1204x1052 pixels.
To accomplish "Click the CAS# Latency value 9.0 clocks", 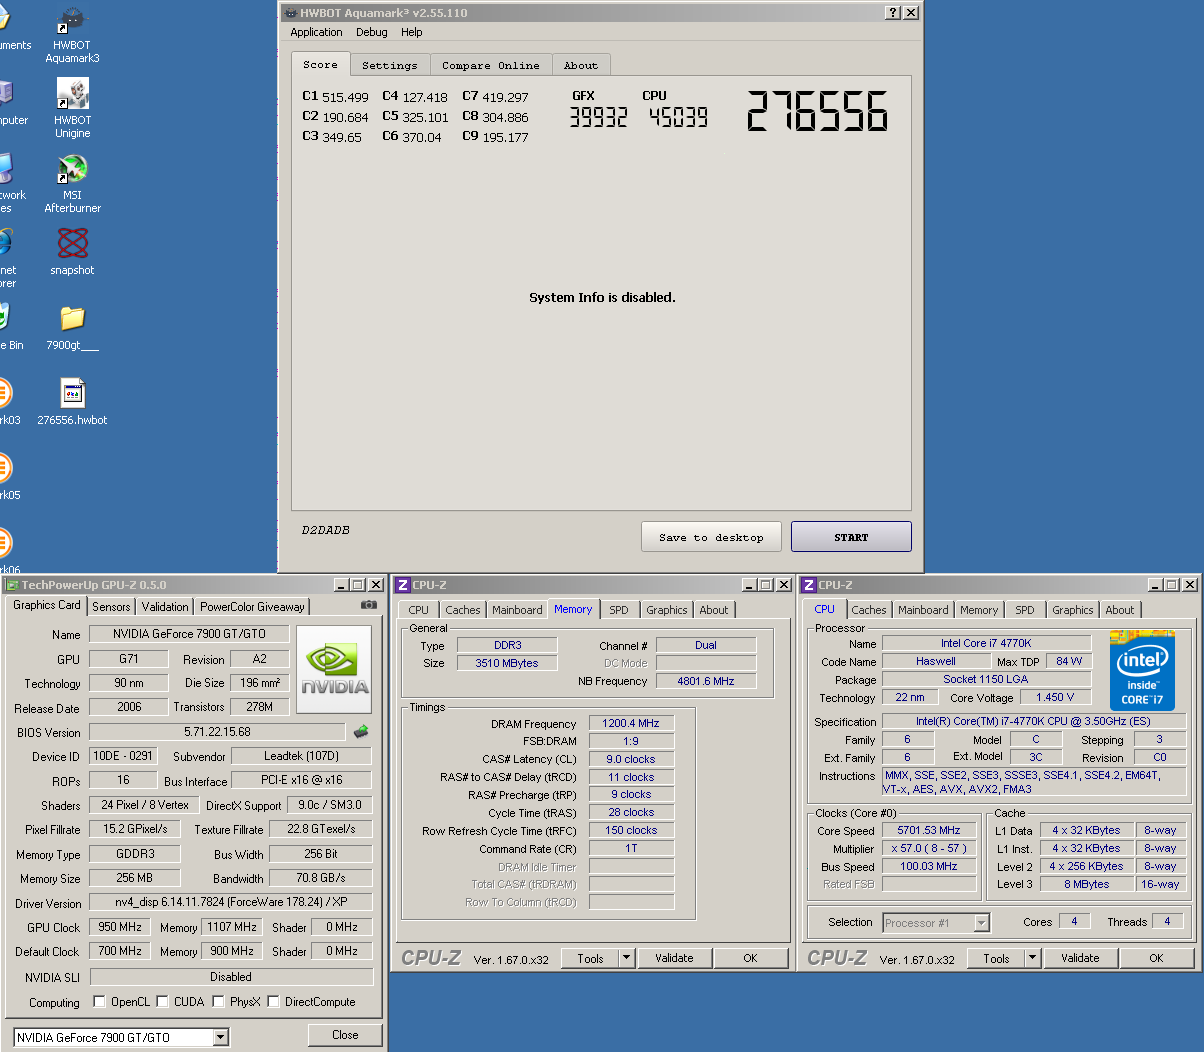I will click(631, 759).
